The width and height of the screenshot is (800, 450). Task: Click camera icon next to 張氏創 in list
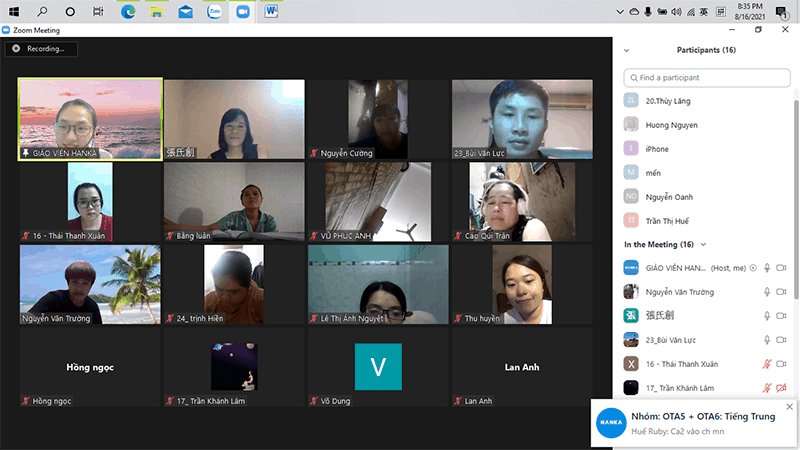pos(781,316)
